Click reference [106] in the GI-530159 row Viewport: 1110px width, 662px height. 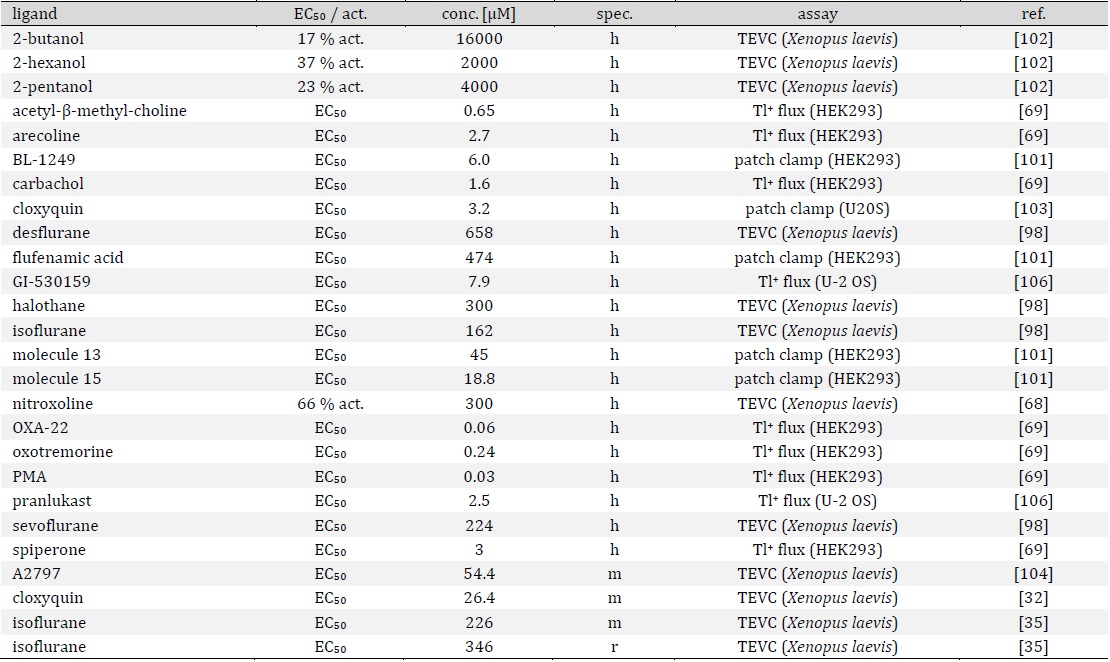[x=1033, y=282]
